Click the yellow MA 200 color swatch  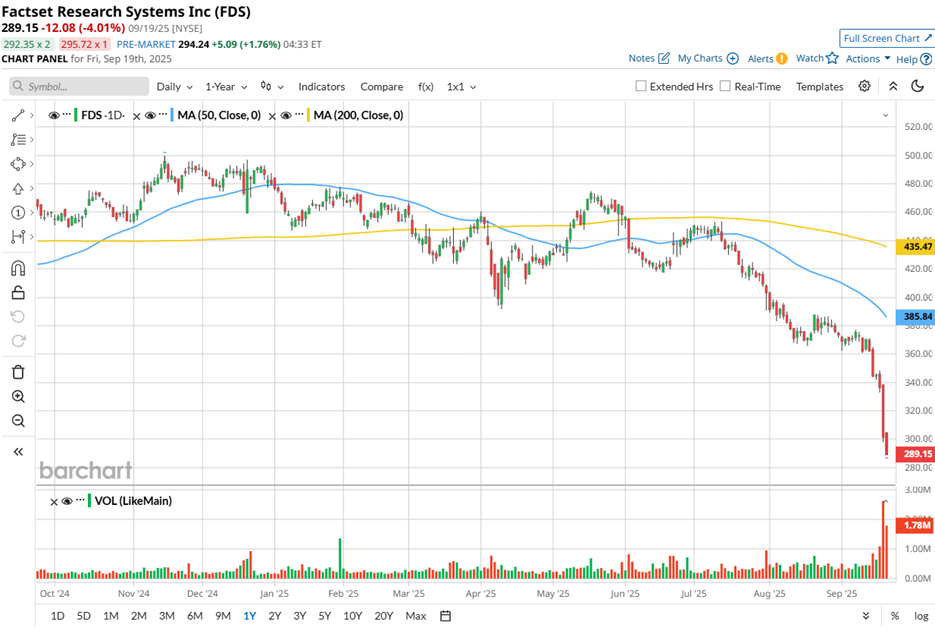(308, 115)
